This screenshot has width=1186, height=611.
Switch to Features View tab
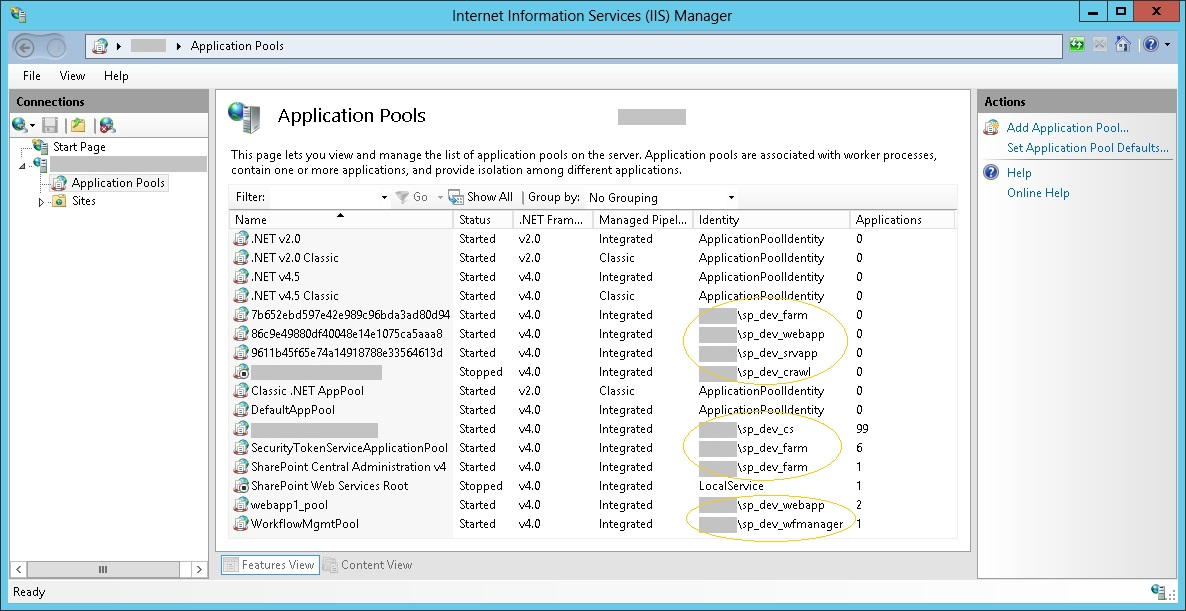pos(270,565)
